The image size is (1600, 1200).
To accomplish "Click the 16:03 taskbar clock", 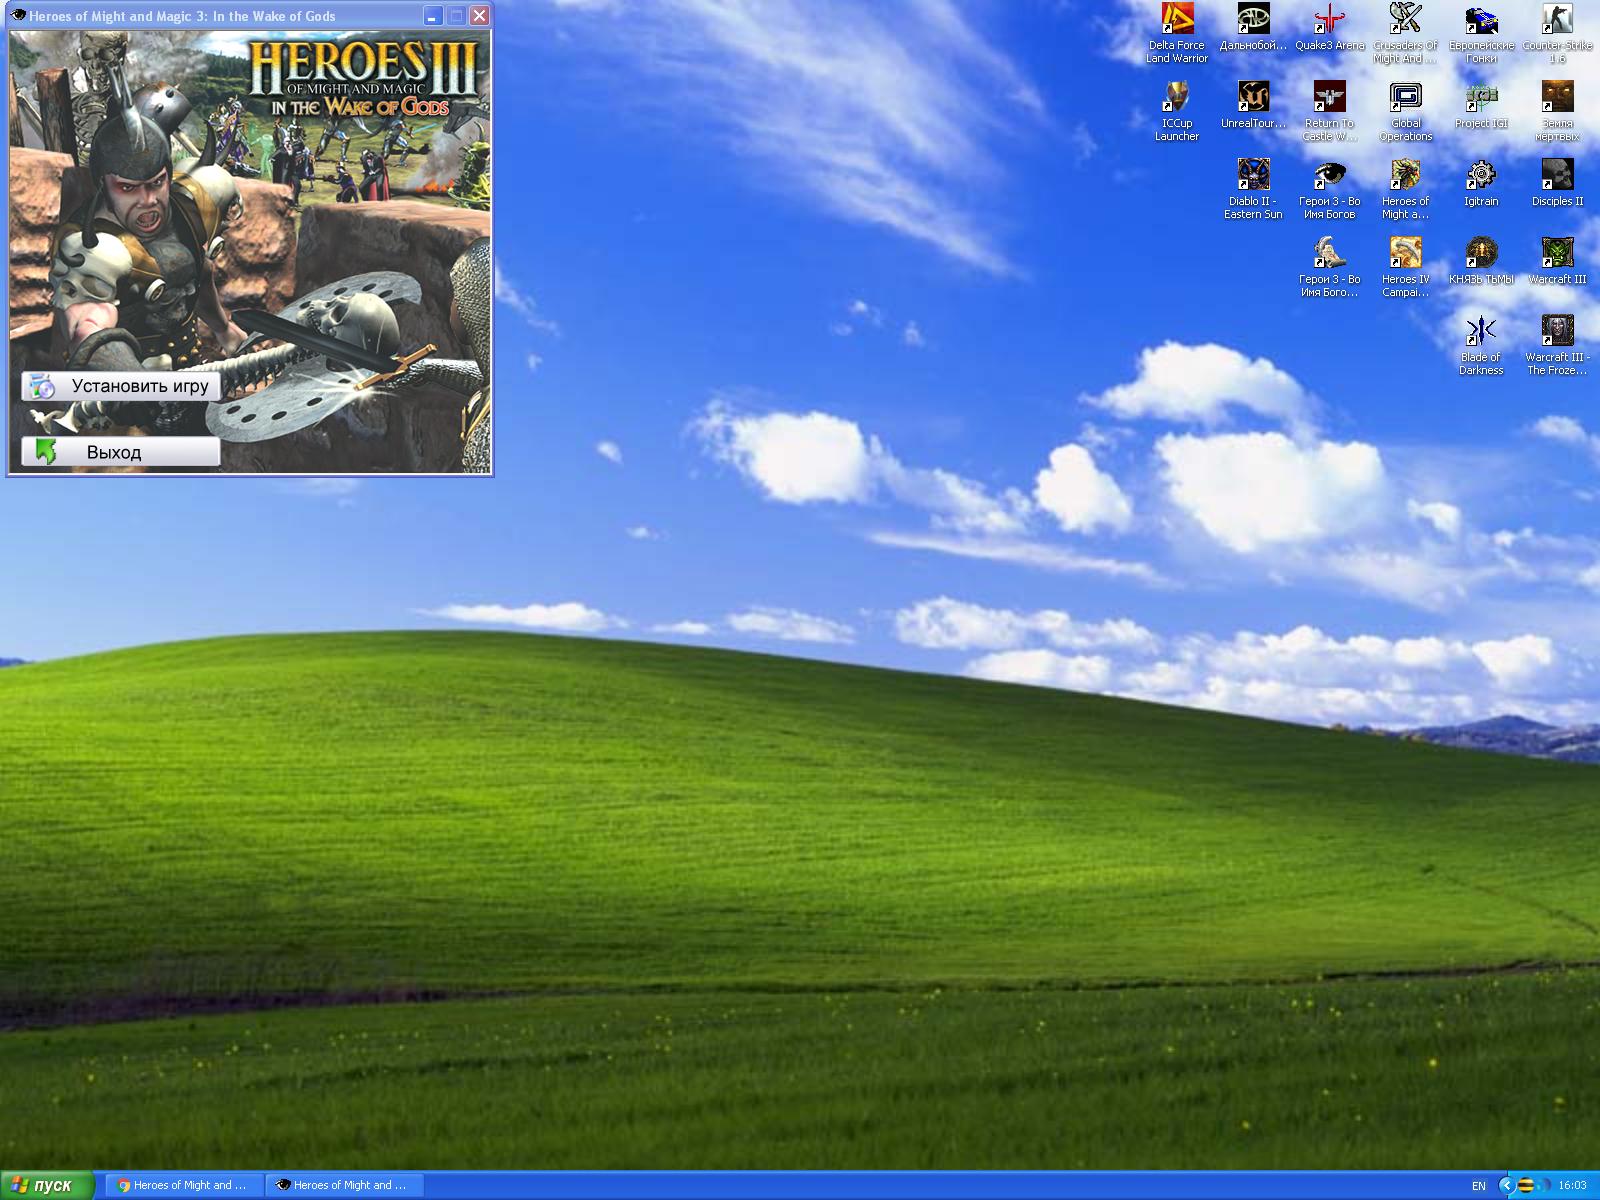I will point(1572,1186).
